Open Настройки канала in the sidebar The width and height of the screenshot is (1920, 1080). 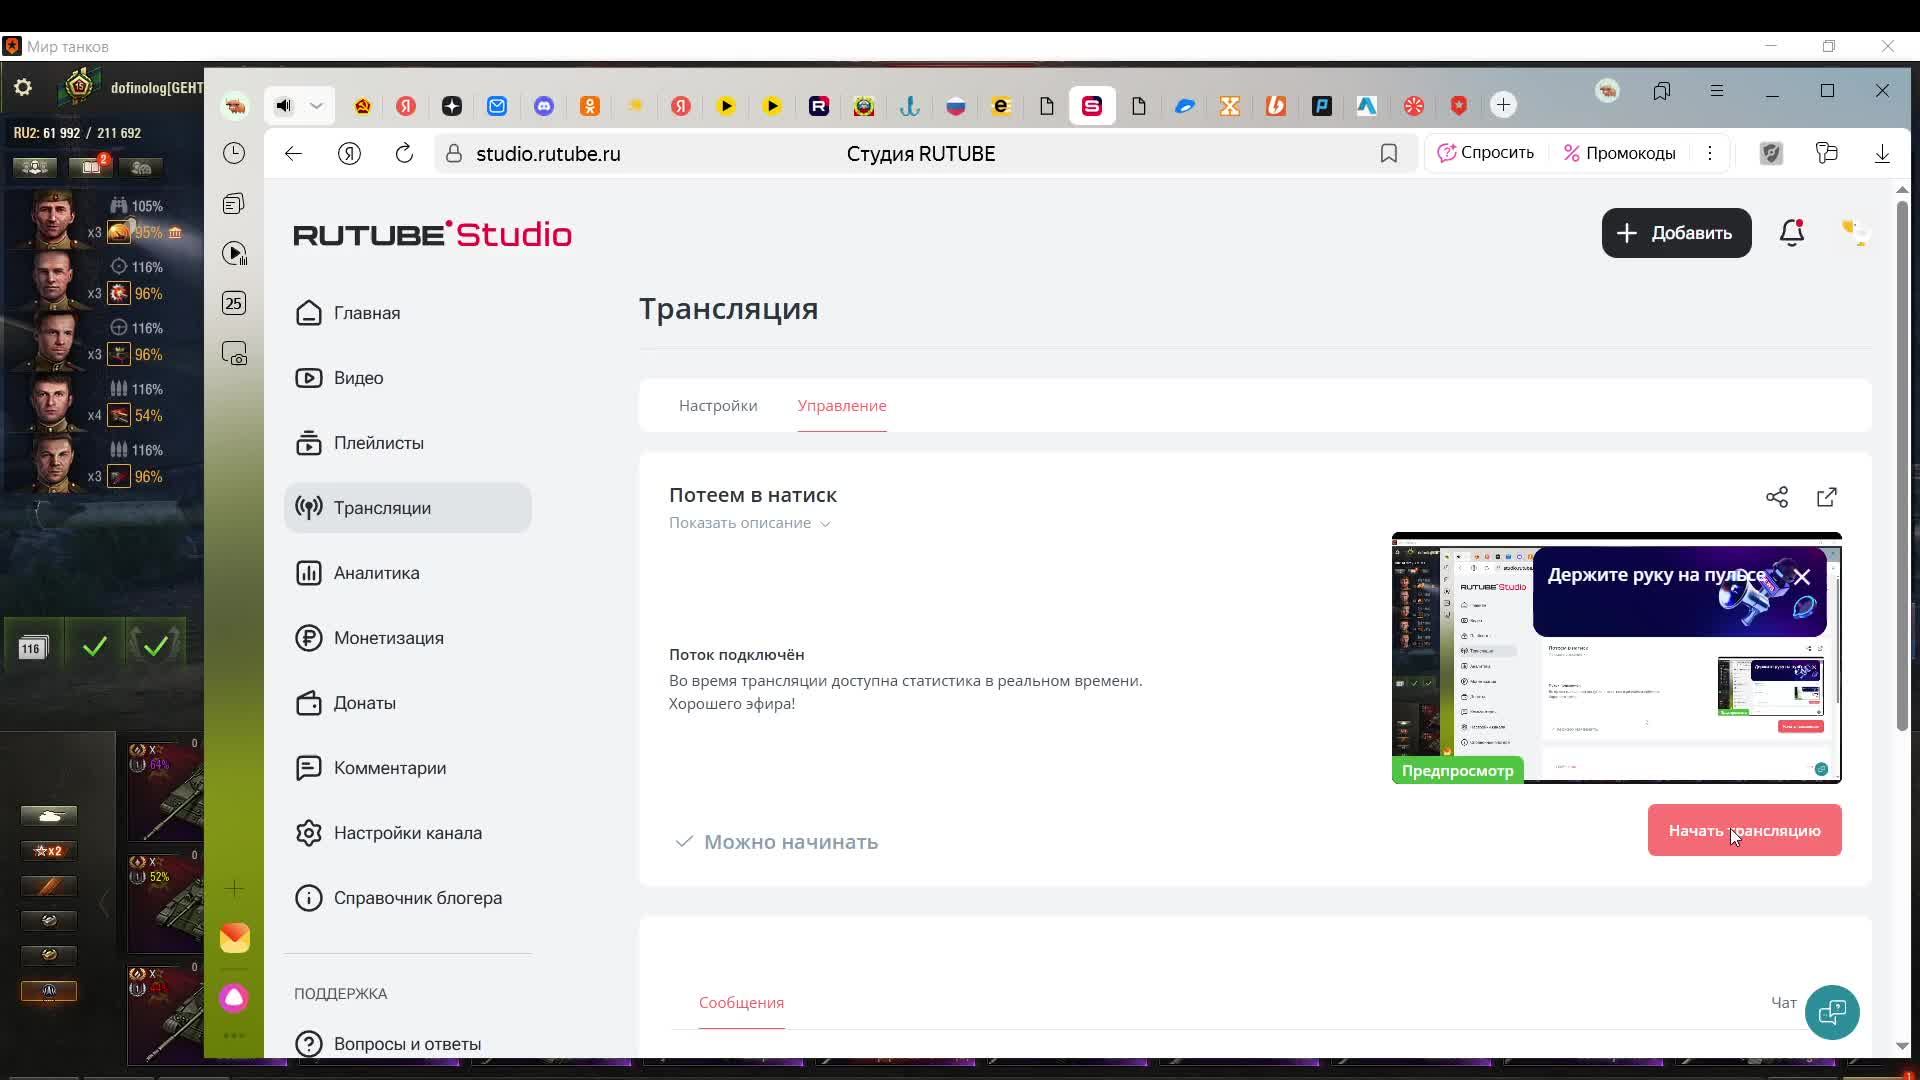tap(408, 833)
